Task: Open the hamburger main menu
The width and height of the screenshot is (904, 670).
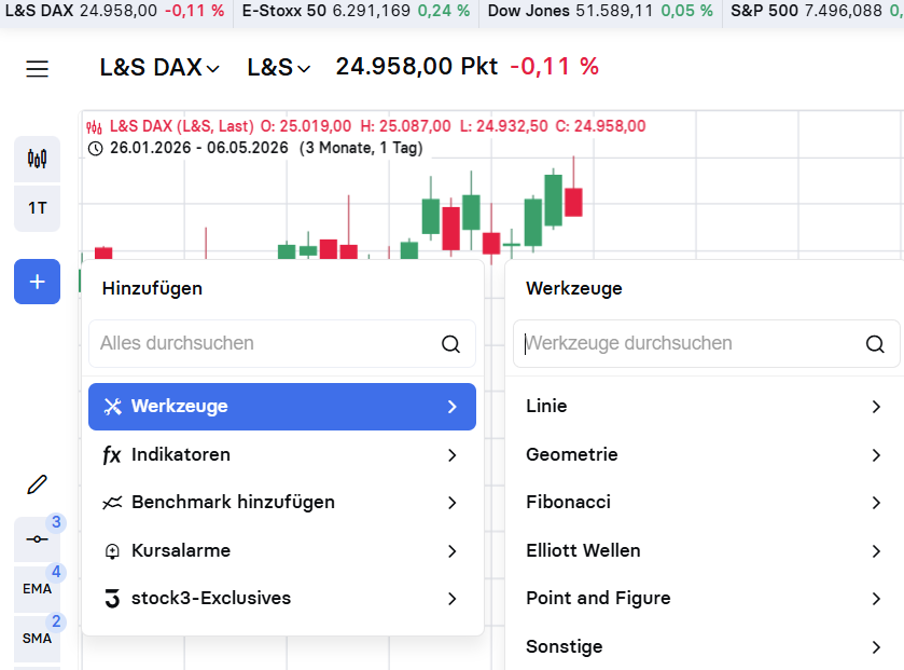Action: pos(37,69)
